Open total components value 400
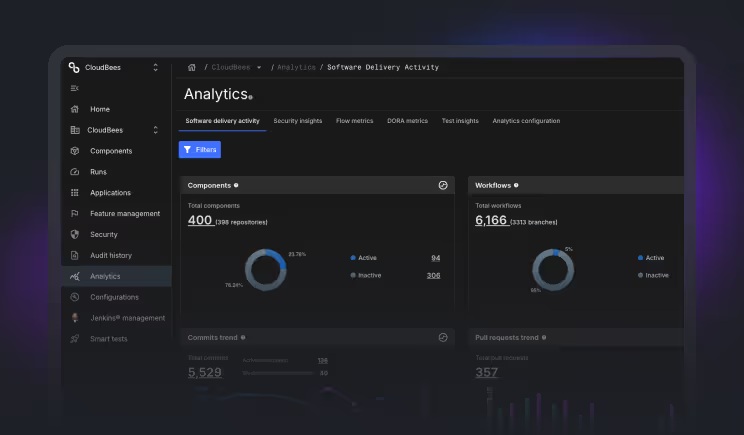744x435 pixels. pyautogui.click(x=200, y=220)
